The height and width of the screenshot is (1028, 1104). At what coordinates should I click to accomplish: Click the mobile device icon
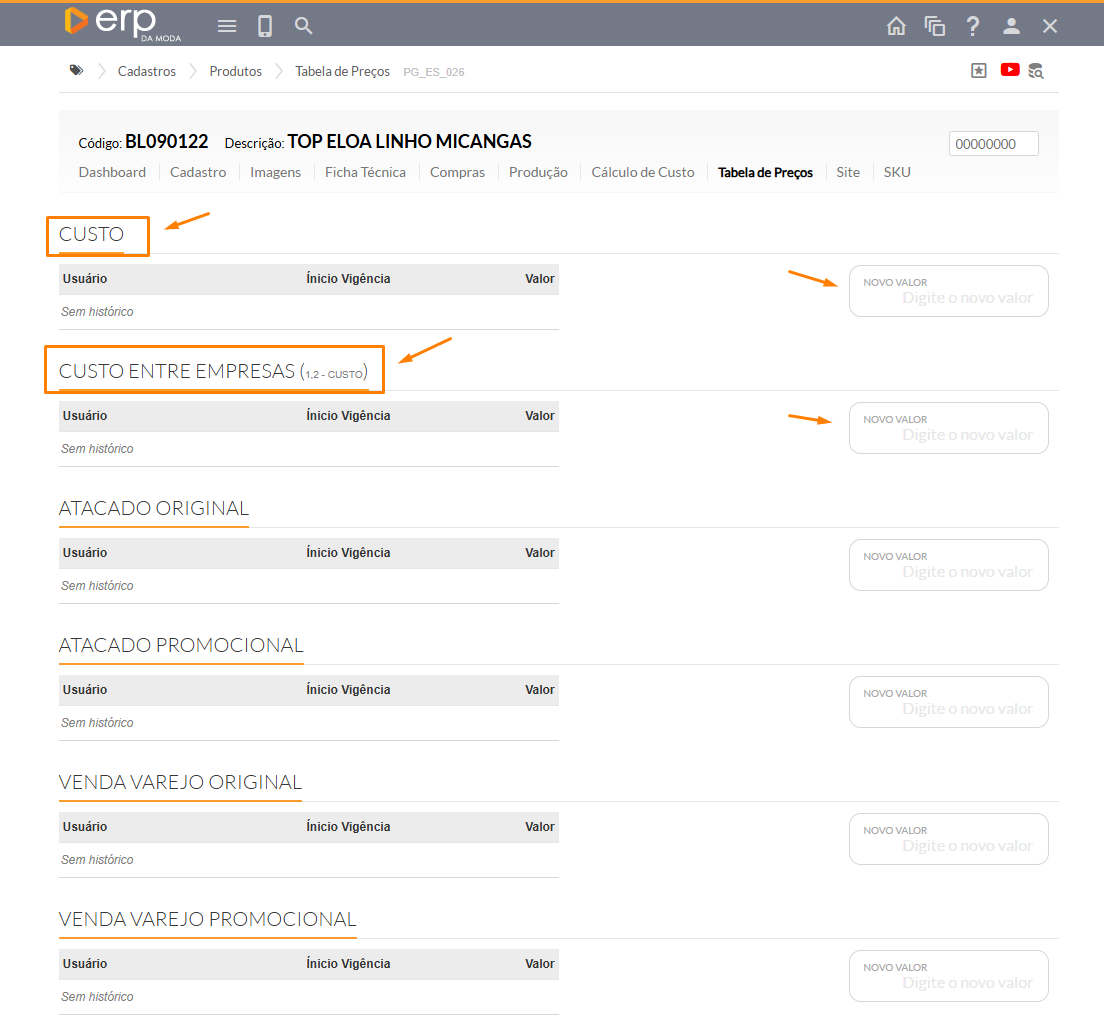point(265,26)
